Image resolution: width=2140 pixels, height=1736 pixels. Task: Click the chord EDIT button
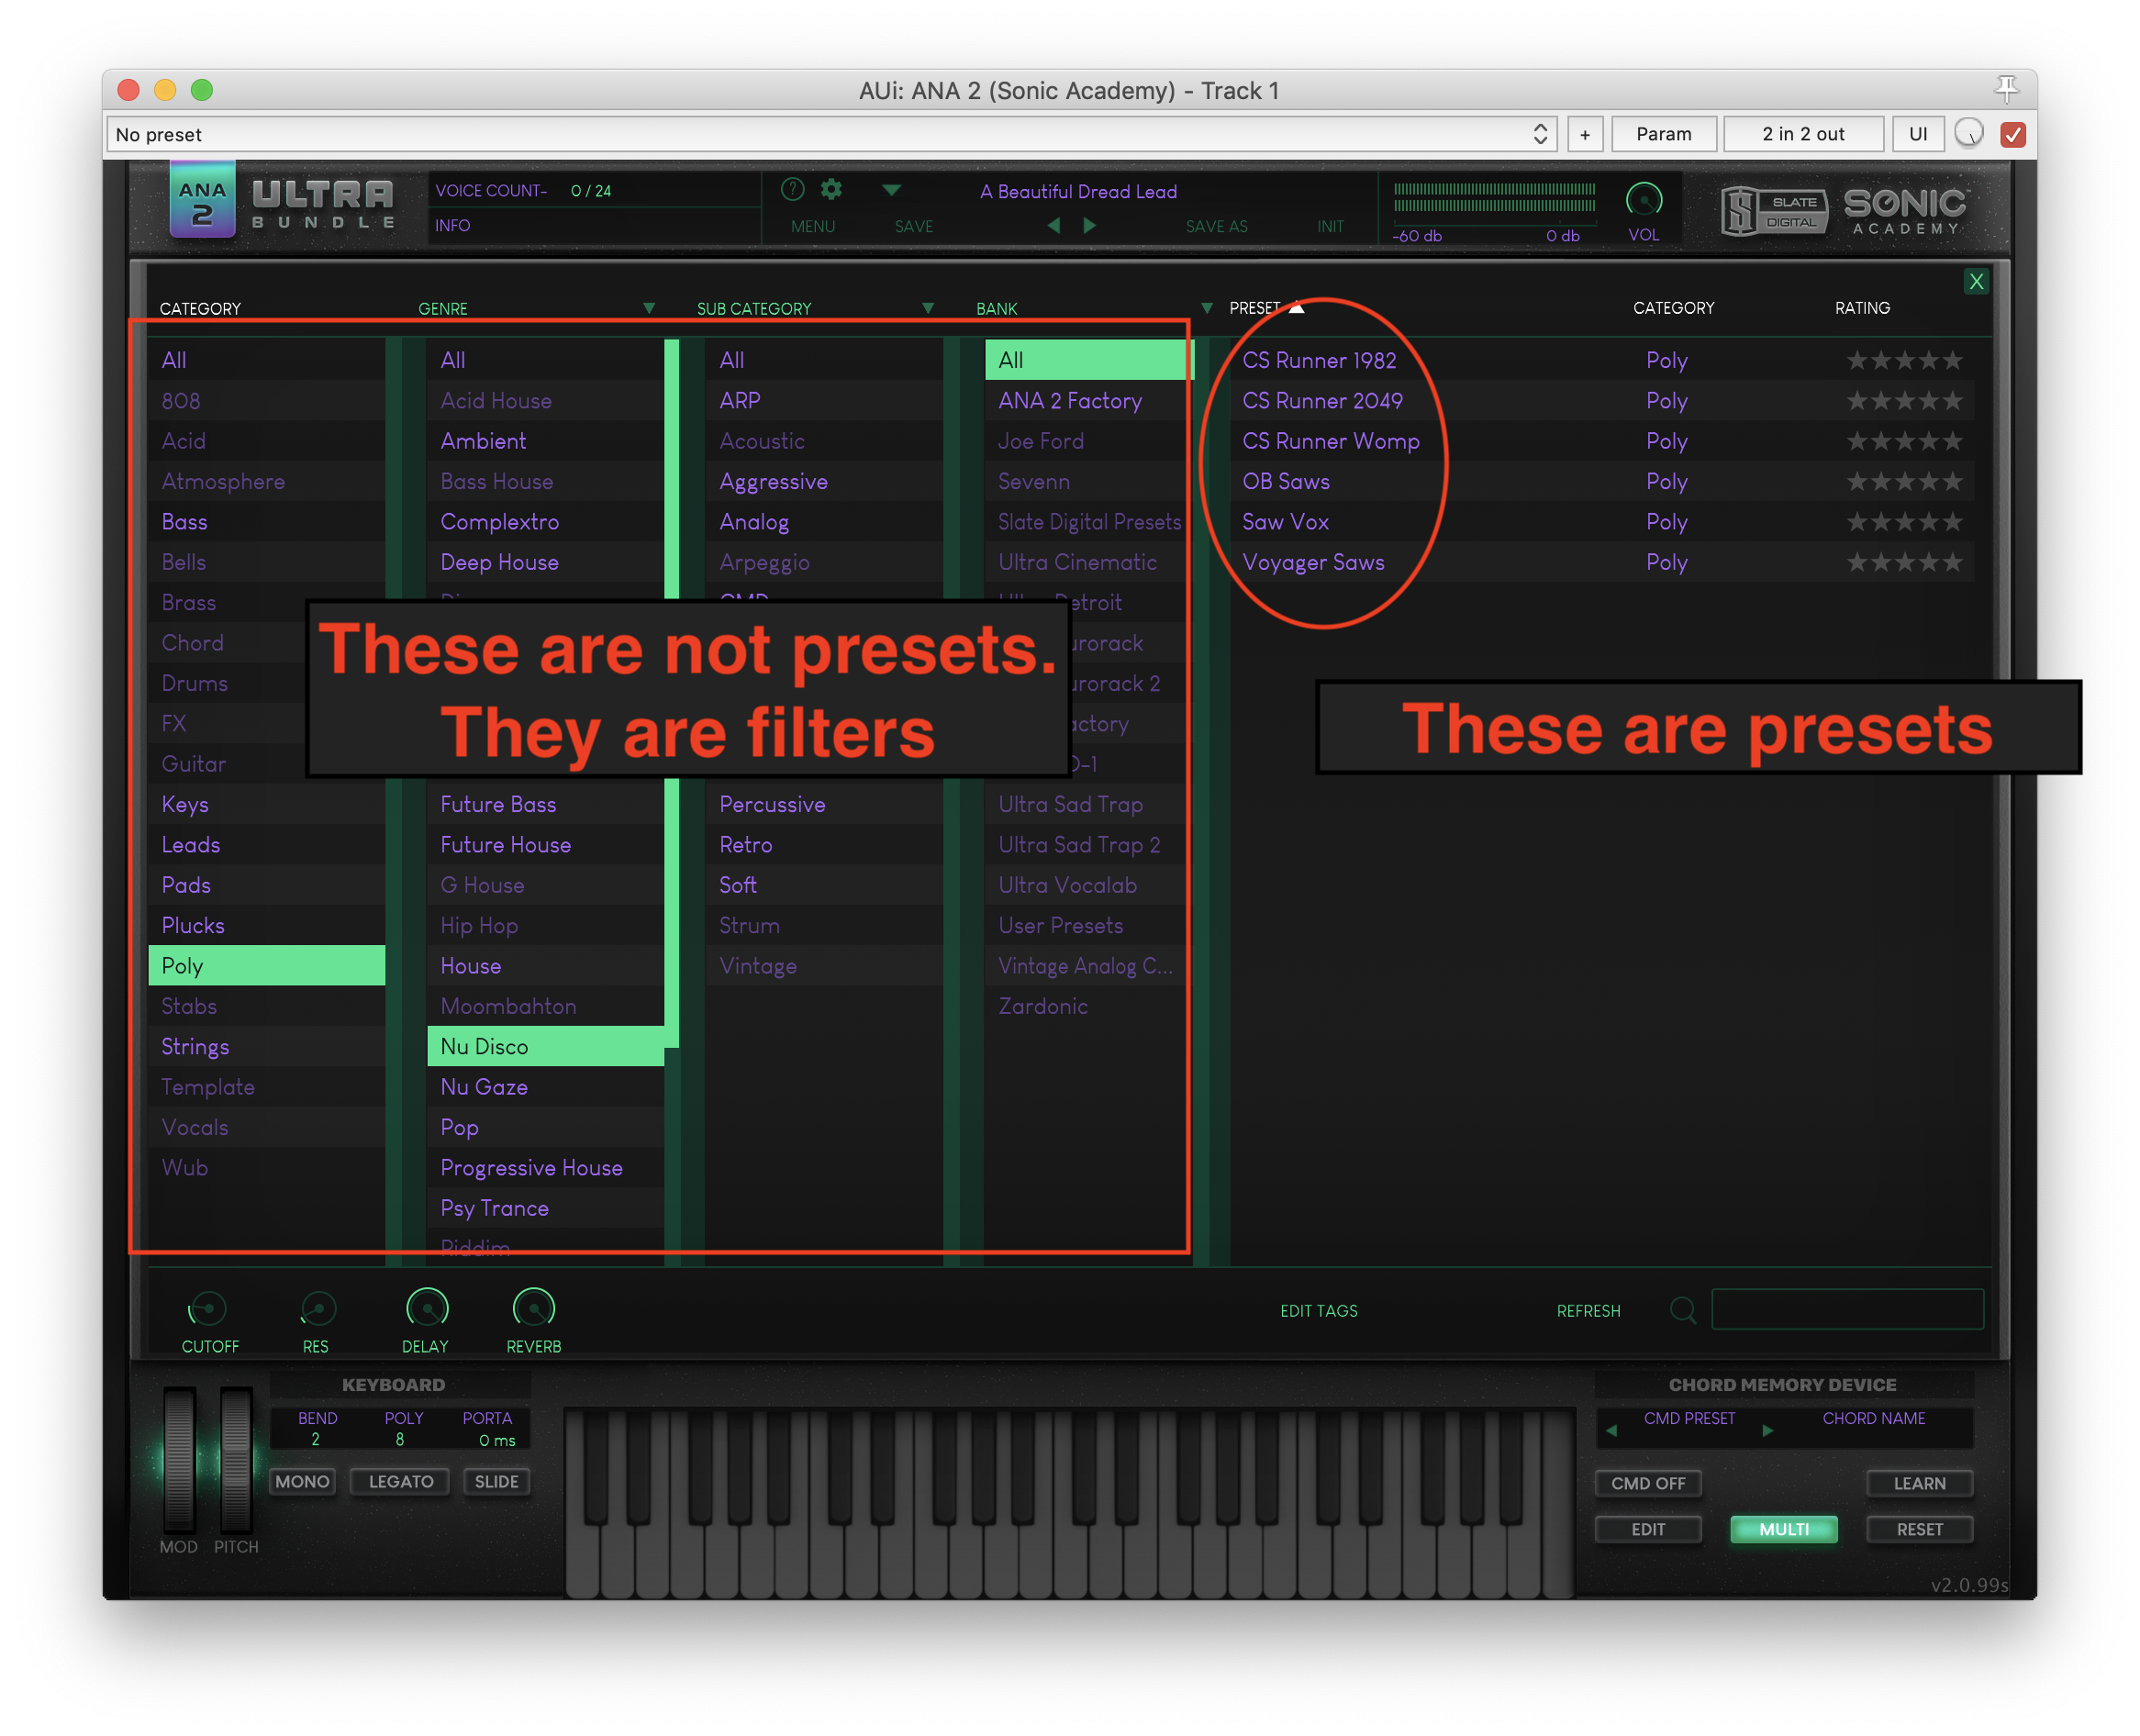1648,1530
